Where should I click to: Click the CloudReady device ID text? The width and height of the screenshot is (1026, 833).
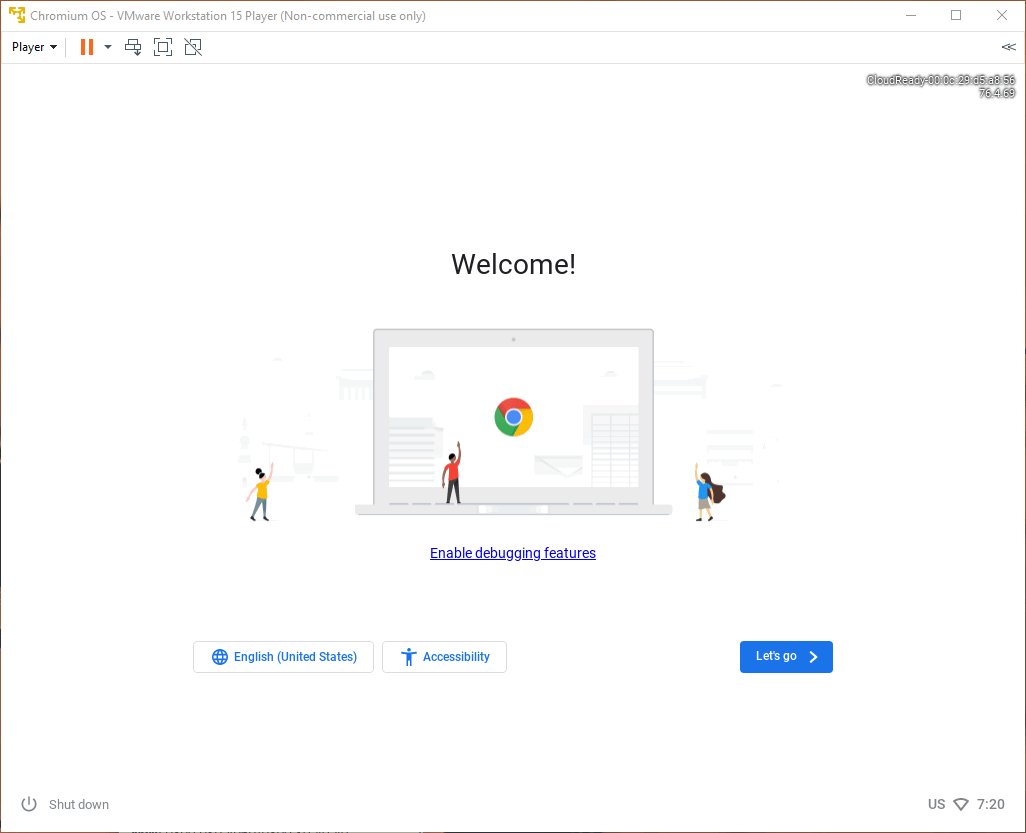[x=941, y=80]
